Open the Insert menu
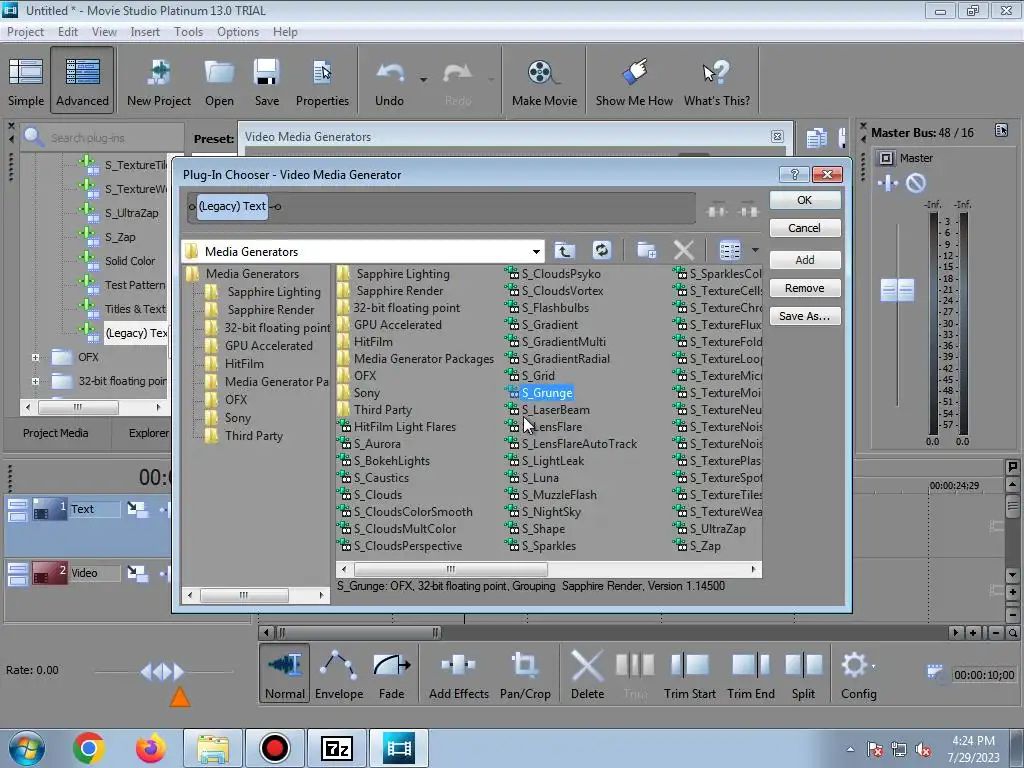 tap(145, 31)
